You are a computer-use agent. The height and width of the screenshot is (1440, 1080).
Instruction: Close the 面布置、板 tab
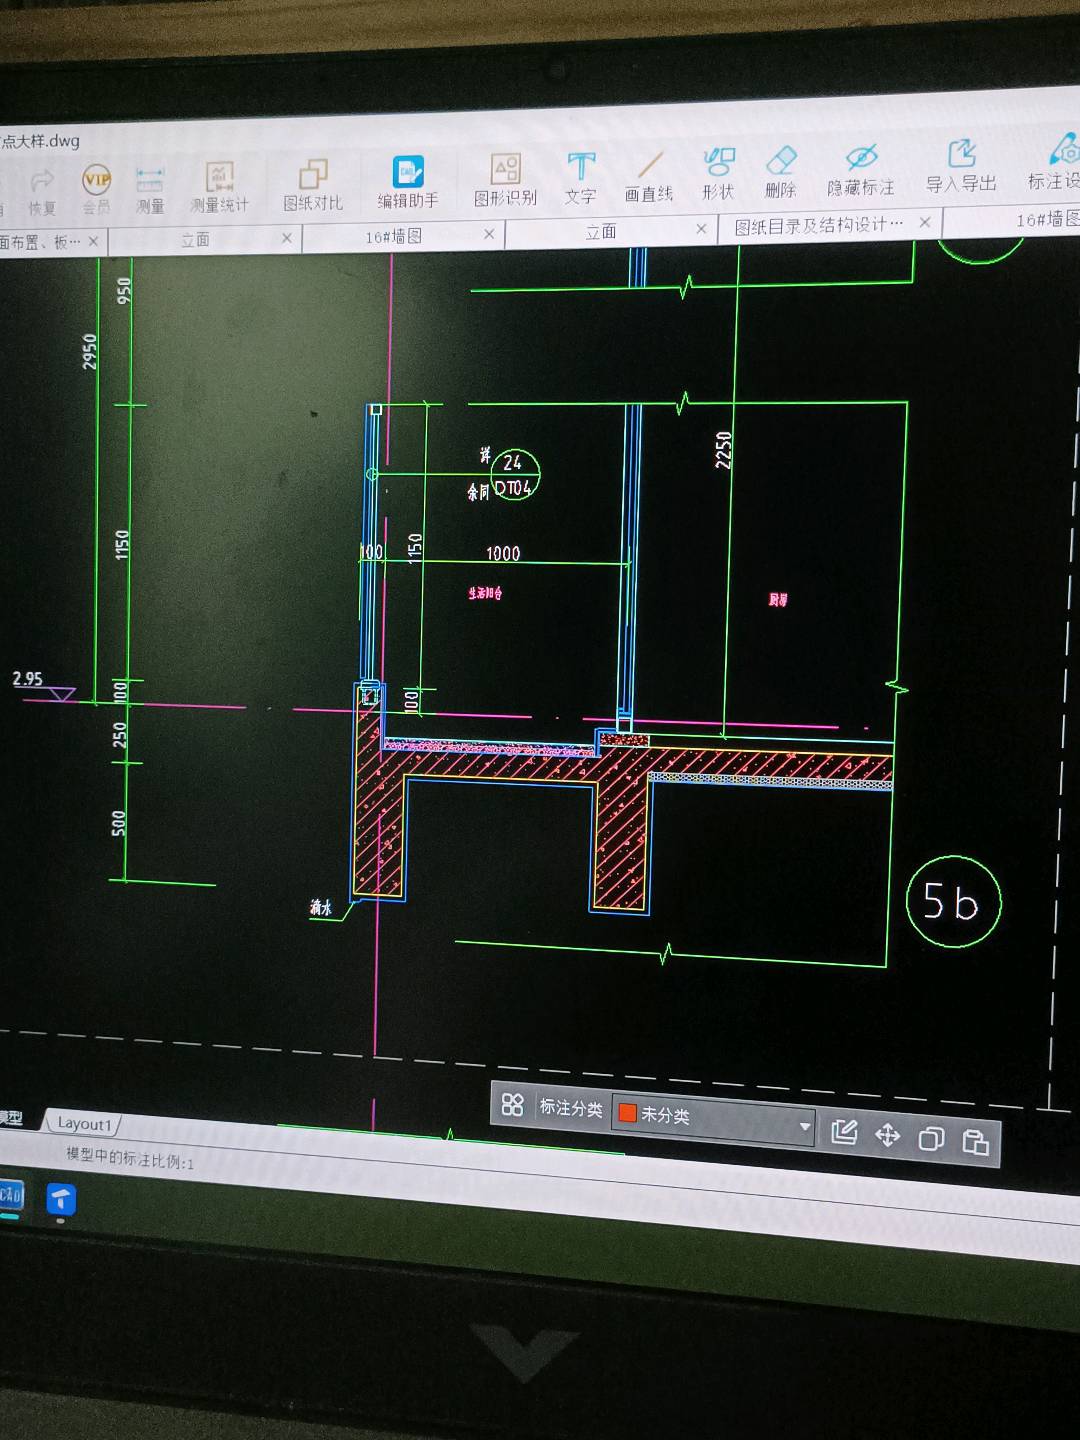tap(93, 241)
